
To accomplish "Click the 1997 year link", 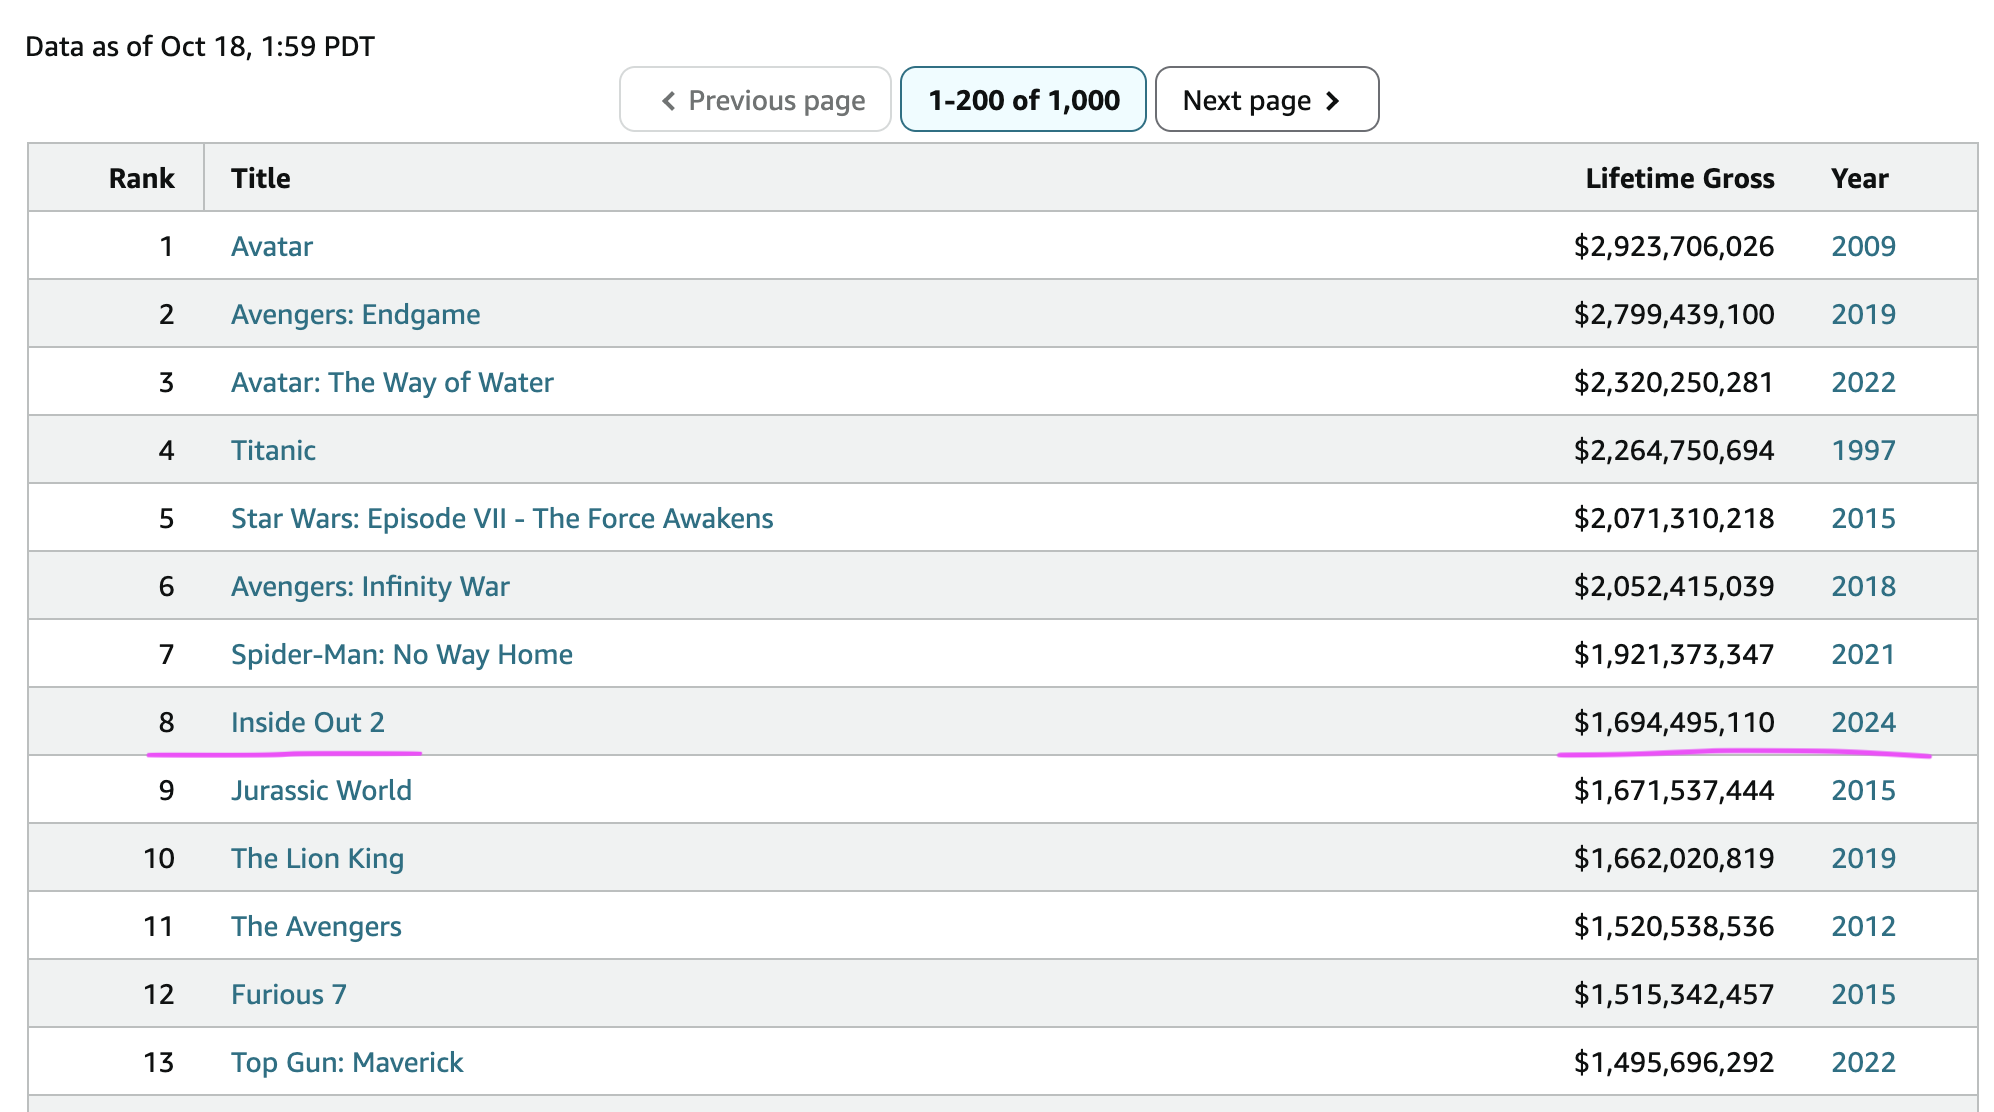I will coord(1862,450).
